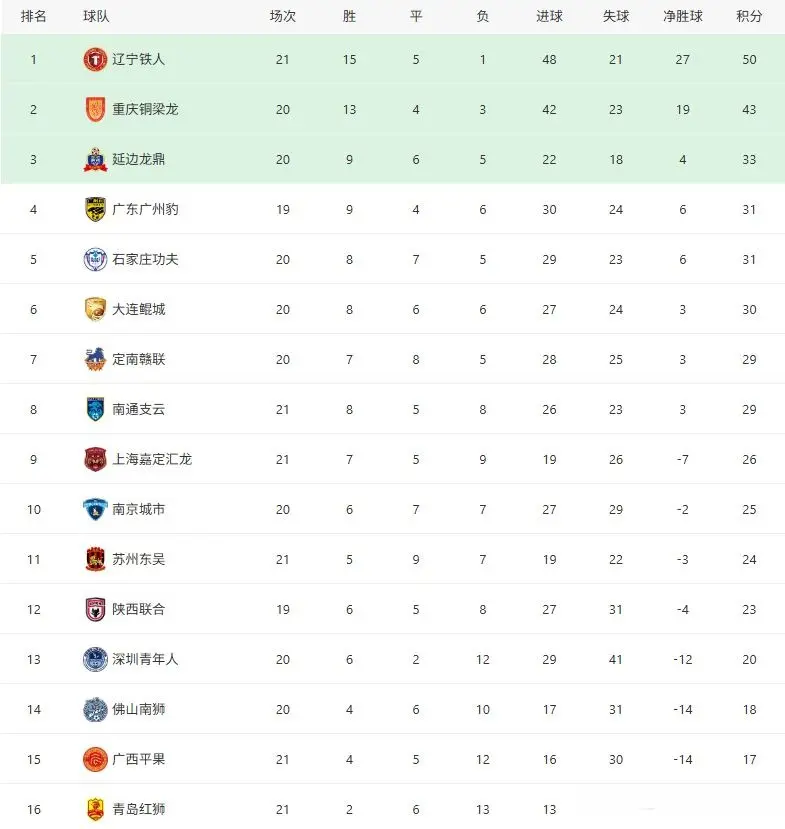The height and width of the screenshot is (829, 785).
Task: Select the 广西平果 team name
Action: [x=138, y=760]
